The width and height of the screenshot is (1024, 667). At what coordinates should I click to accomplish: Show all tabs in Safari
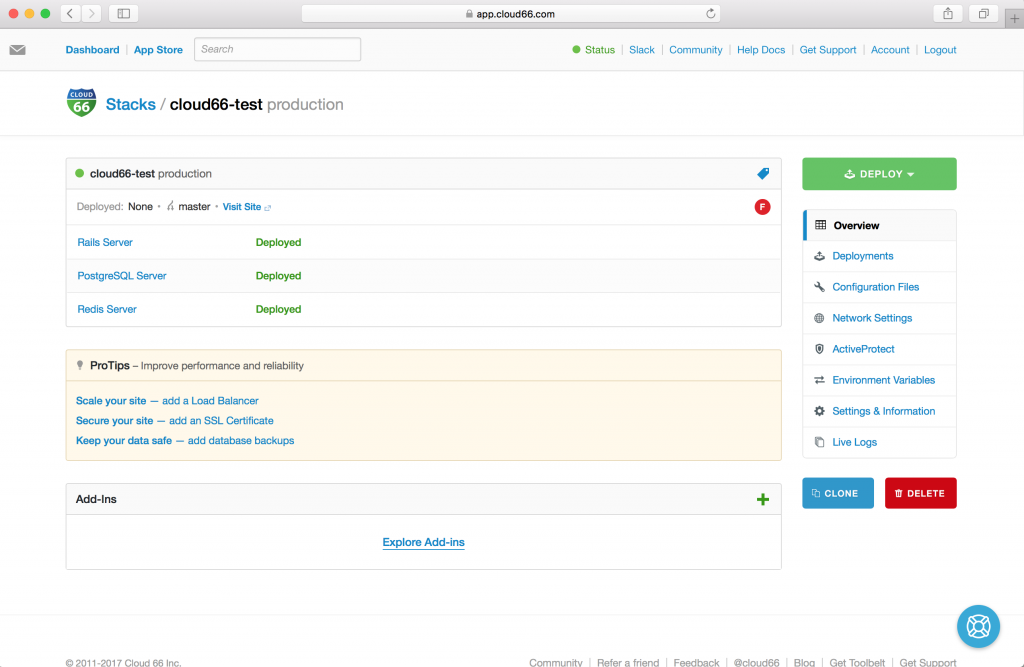pos(984,13)
